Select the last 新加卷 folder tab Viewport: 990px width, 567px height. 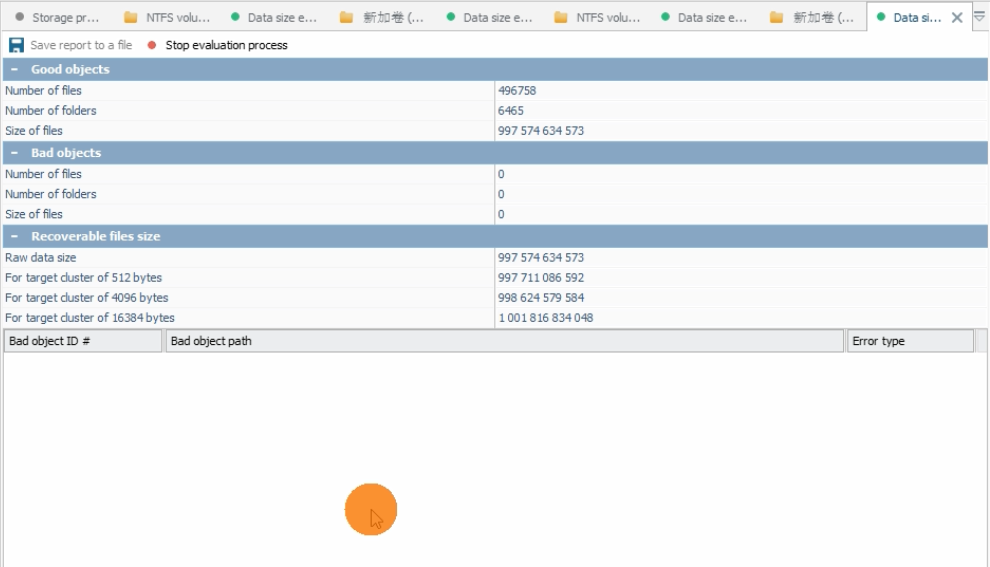[x=814, y=17]
